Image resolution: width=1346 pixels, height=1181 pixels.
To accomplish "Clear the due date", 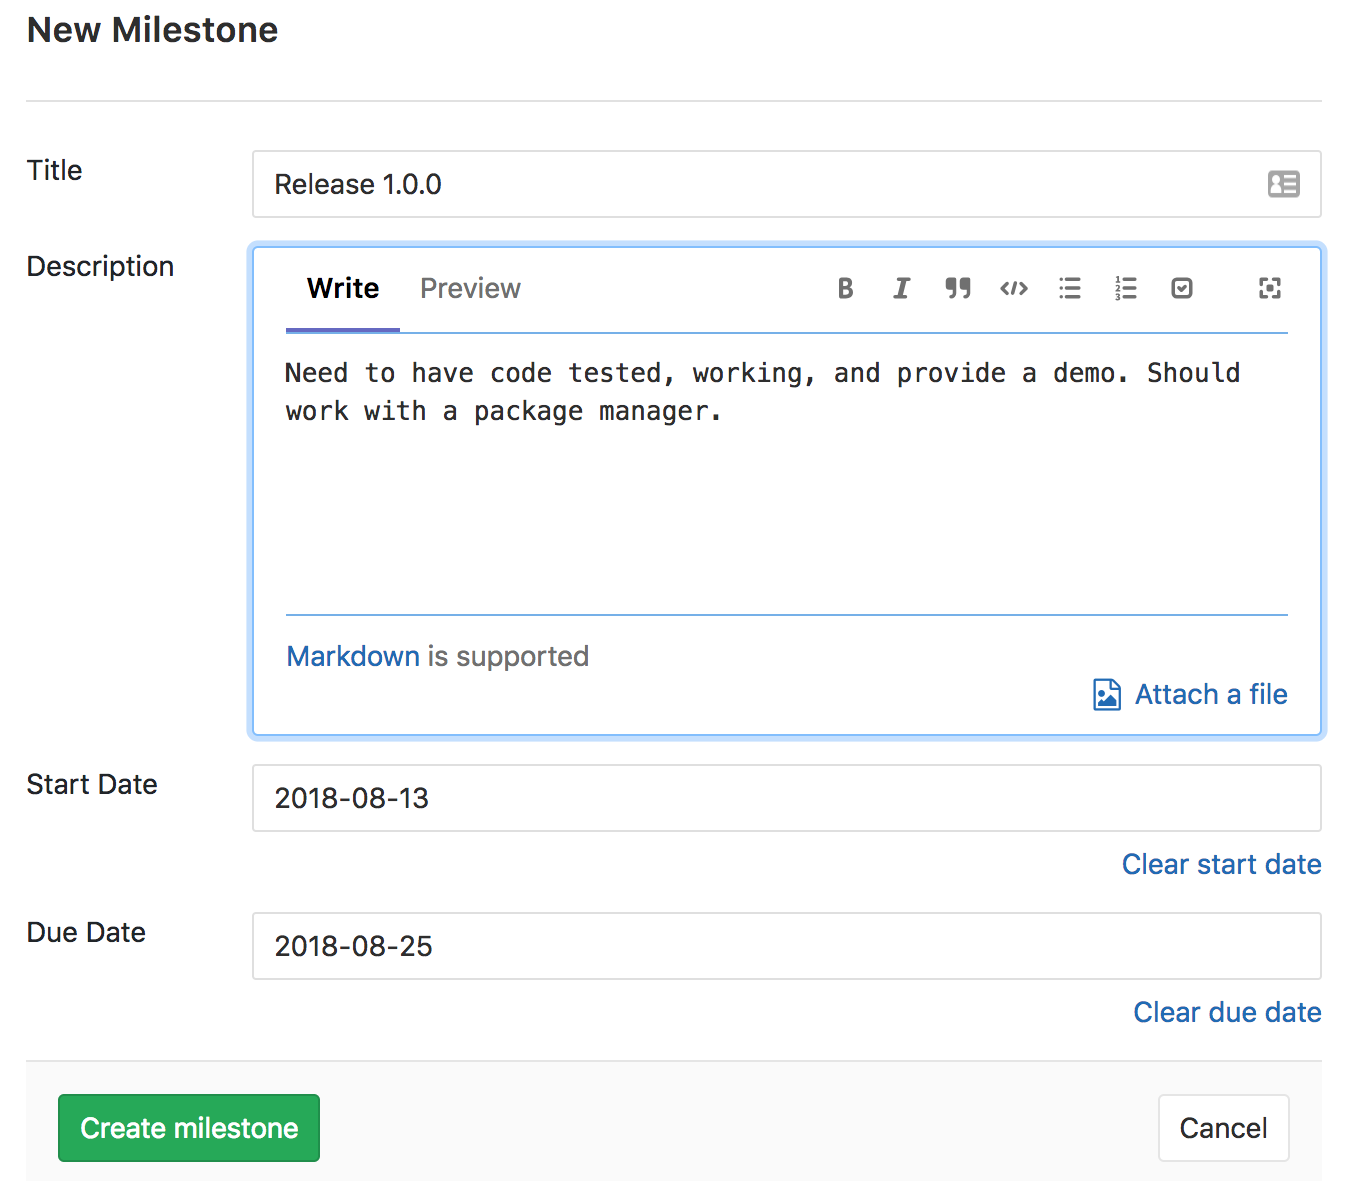I will click(1227, 1012).
